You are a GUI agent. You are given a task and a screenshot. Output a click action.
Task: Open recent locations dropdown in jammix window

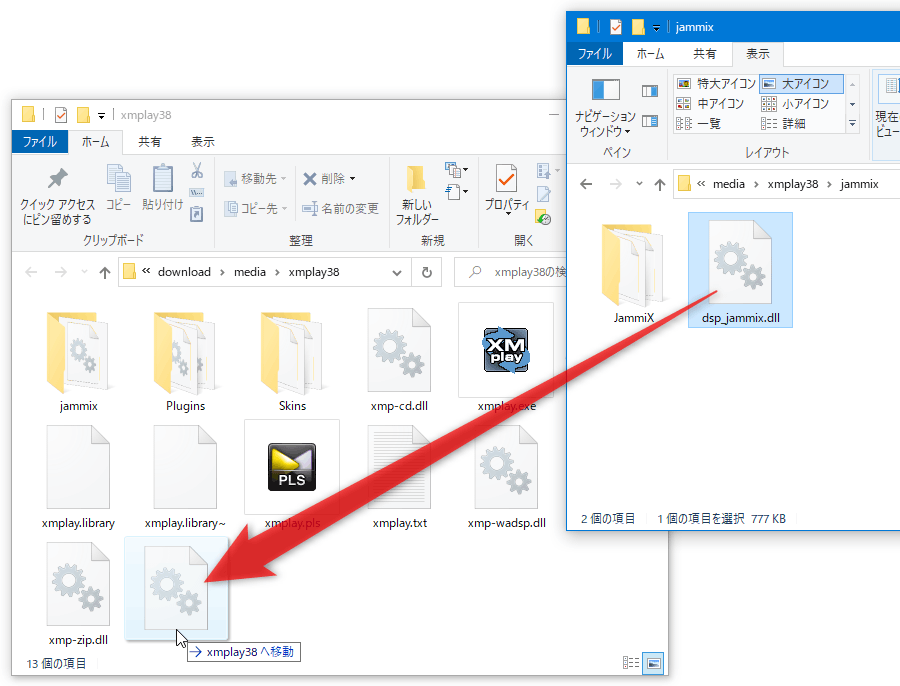[x=639, y=184]
